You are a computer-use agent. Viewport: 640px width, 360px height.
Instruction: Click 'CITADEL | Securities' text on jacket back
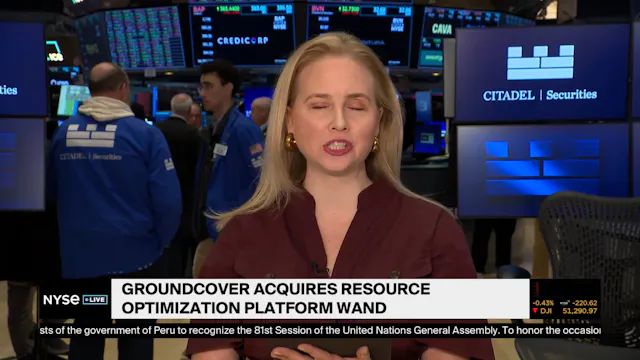click(x=90, y=156)
